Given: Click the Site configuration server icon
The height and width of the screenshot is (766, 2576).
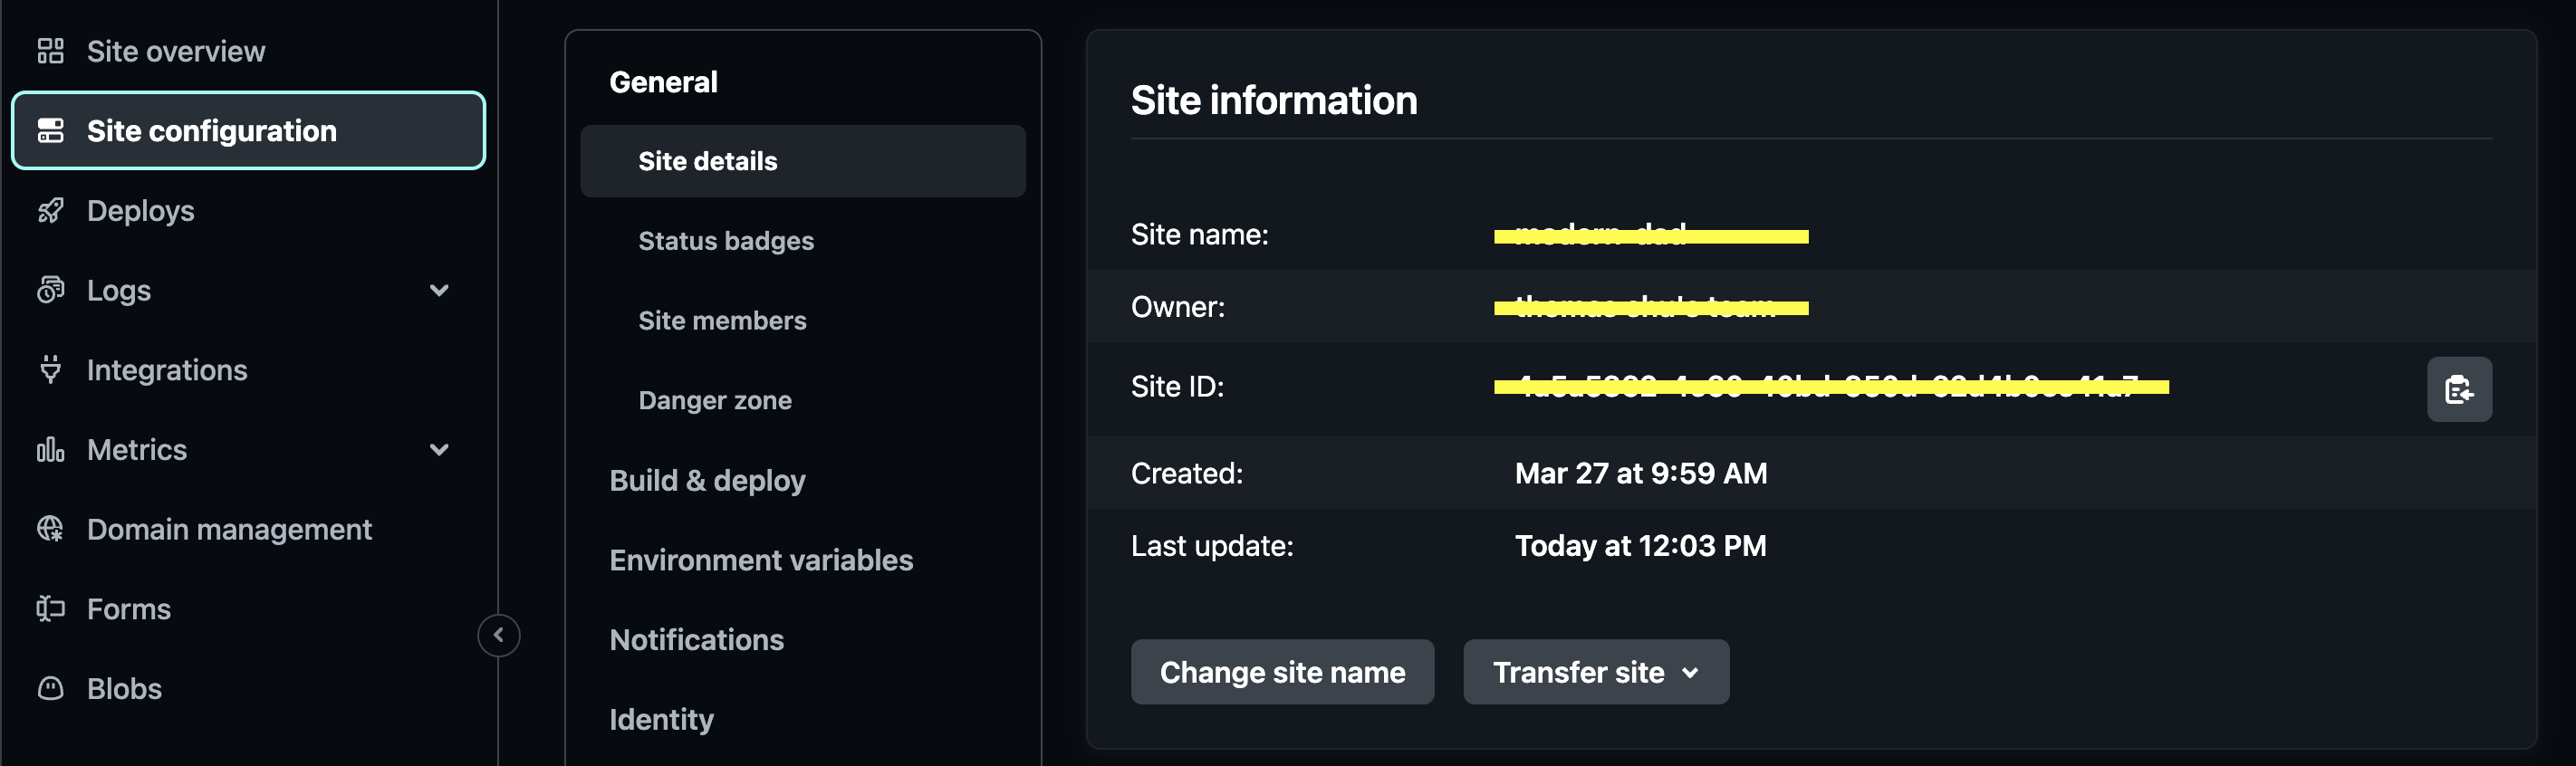Looking at the screenshot, I should coord(50,131).
